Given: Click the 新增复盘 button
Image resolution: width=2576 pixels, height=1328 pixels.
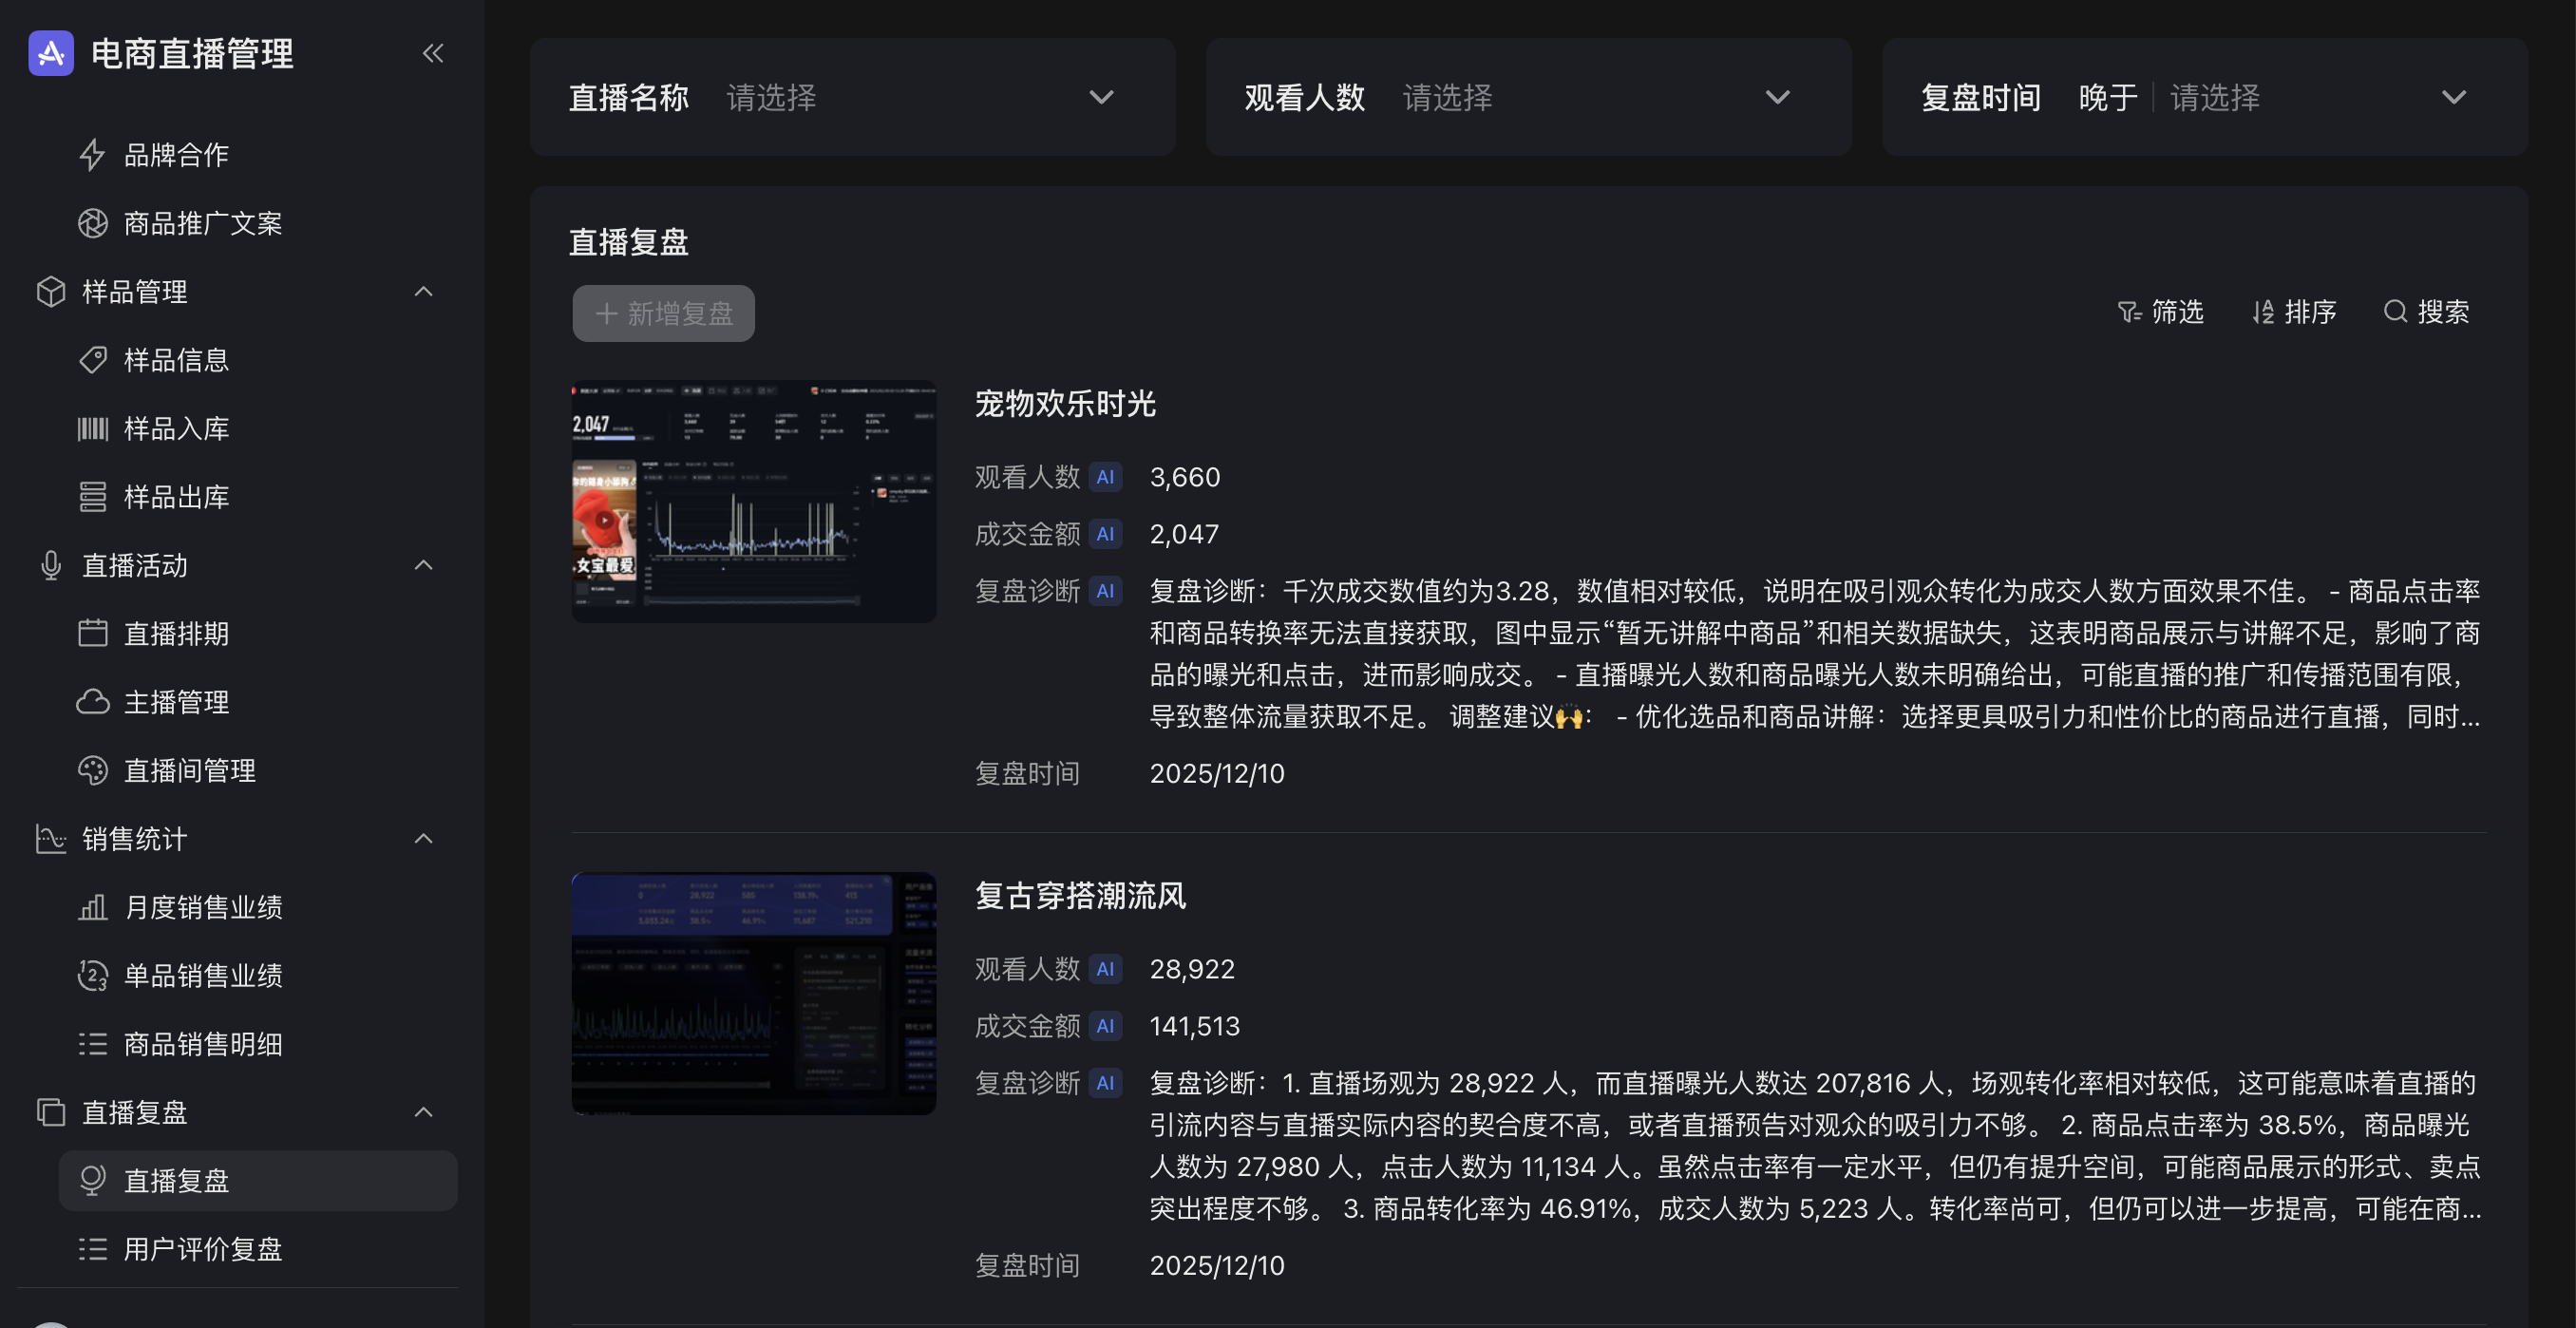Looking at the screenshot, I should pyautogui.click(x=663, y=314).
